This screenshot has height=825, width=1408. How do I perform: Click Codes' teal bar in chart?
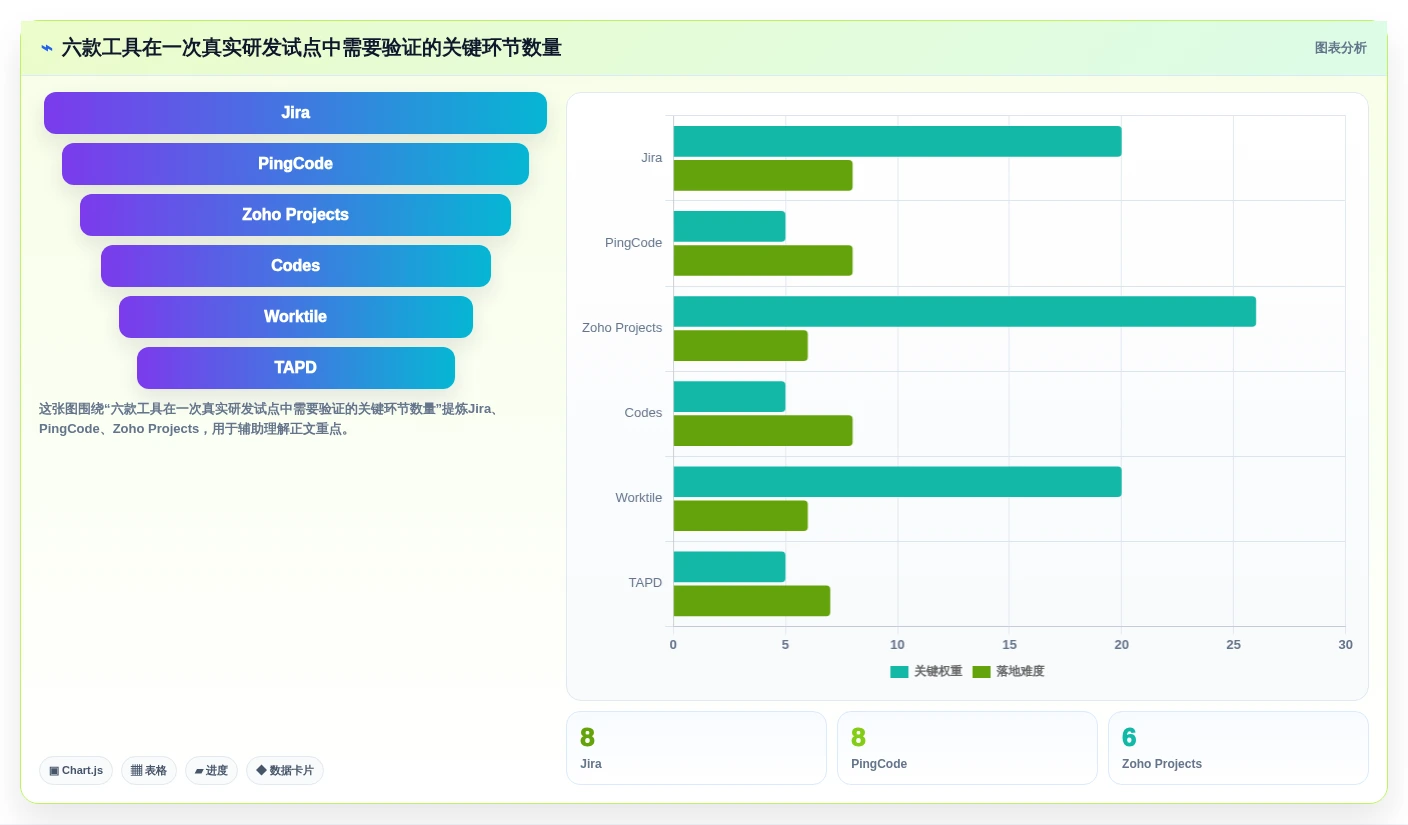pos(729,396)
